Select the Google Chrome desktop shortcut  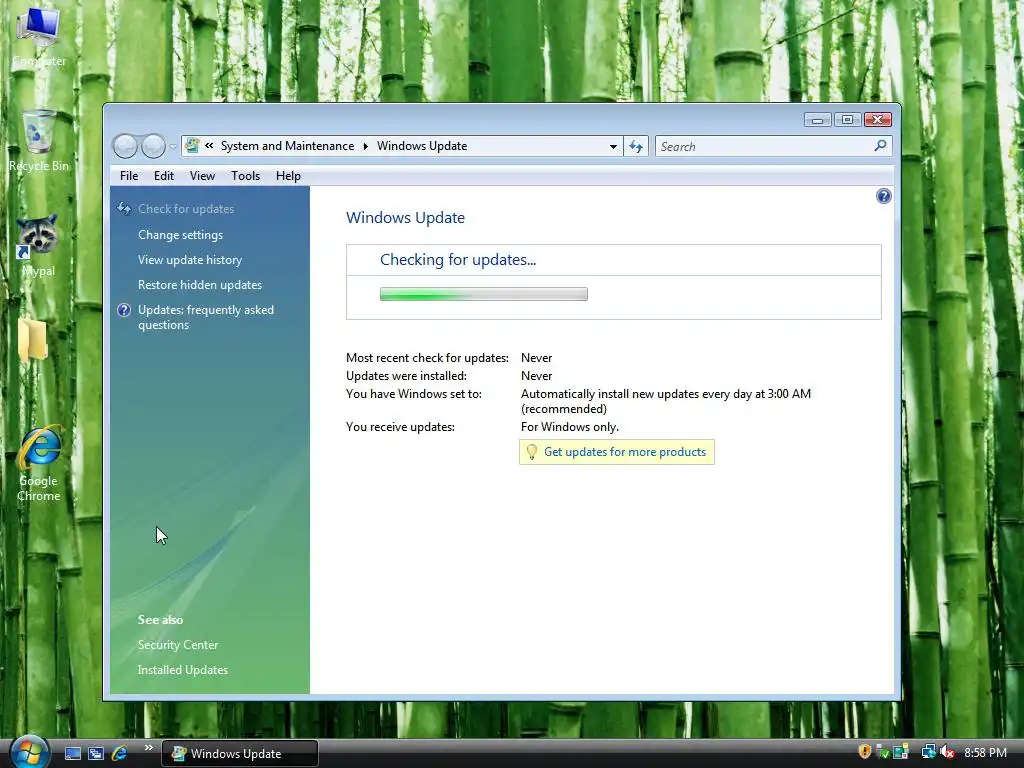pyautogui.click(x=39, y=462)
